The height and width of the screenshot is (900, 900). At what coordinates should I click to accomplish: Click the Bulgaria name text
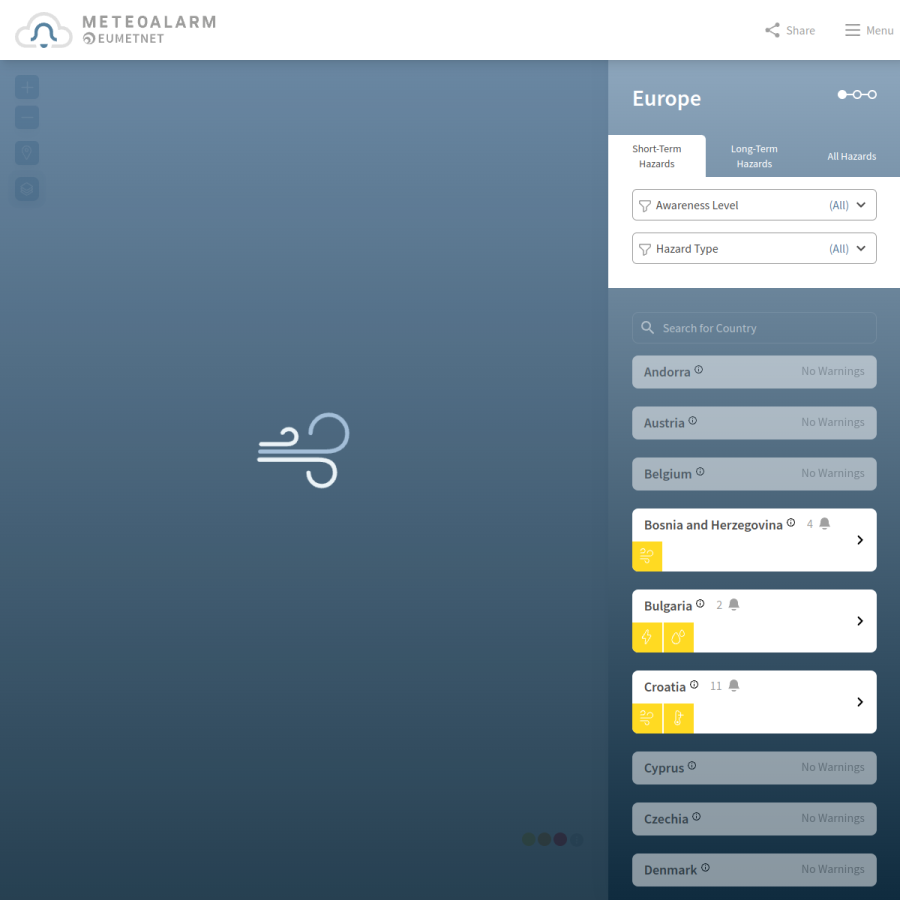pyautogui.click(x=668, y=606)
